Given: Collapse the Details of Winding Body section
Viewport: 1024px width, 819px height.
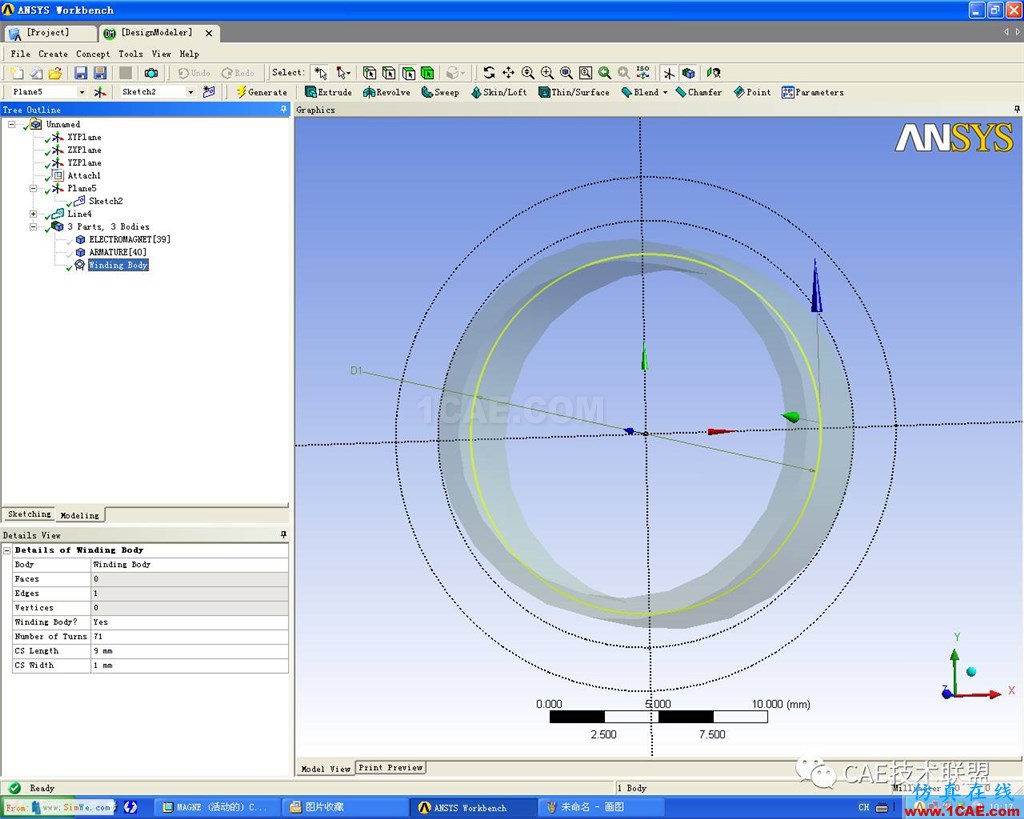Looking at the screenshot, I should coord(7,551).
